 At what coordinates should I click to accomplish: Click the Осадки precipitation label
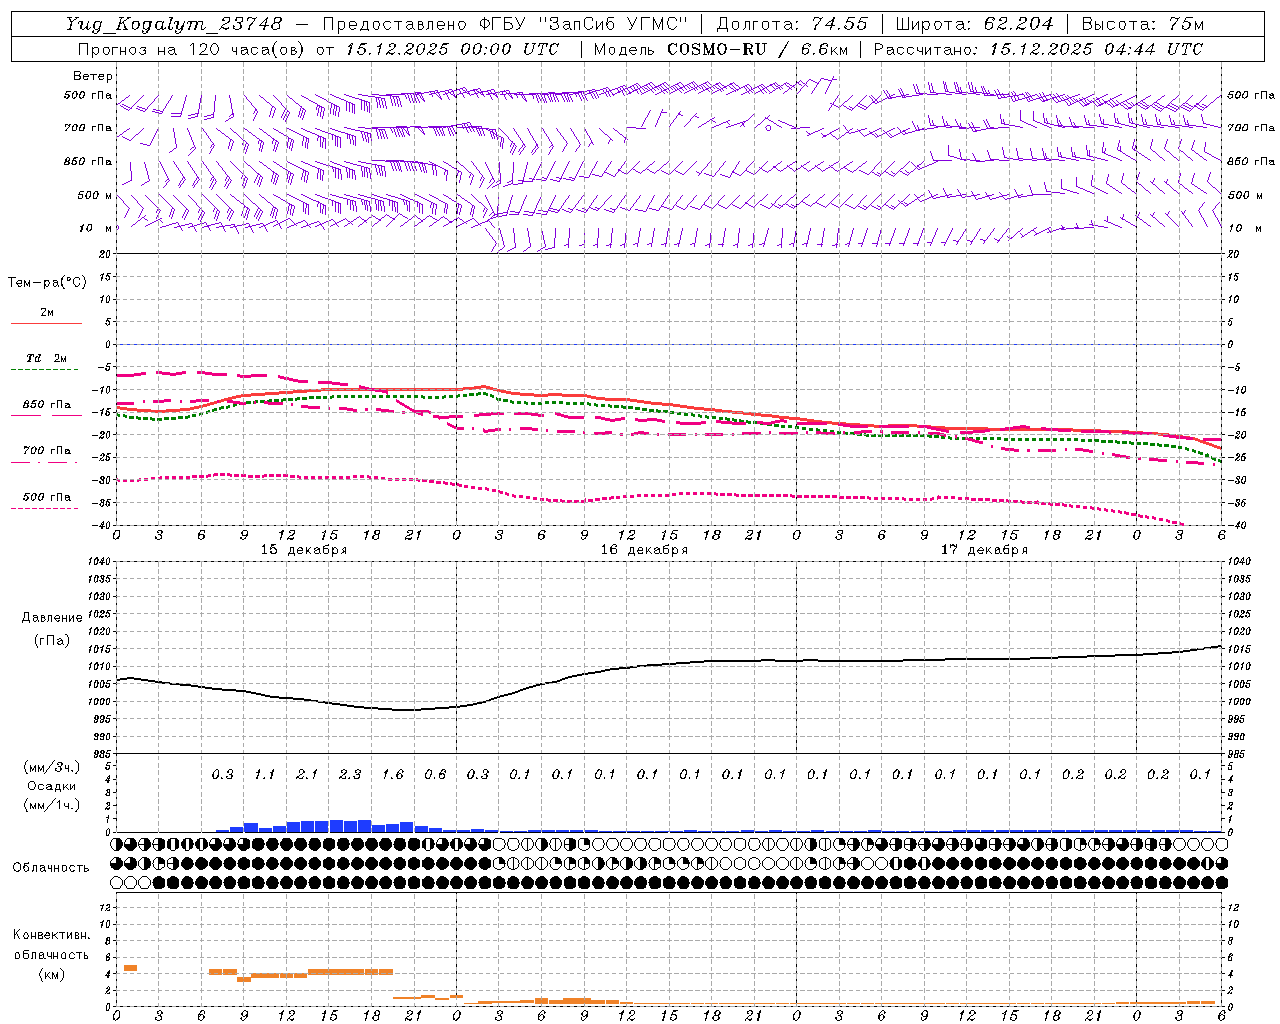click(51, 787)
